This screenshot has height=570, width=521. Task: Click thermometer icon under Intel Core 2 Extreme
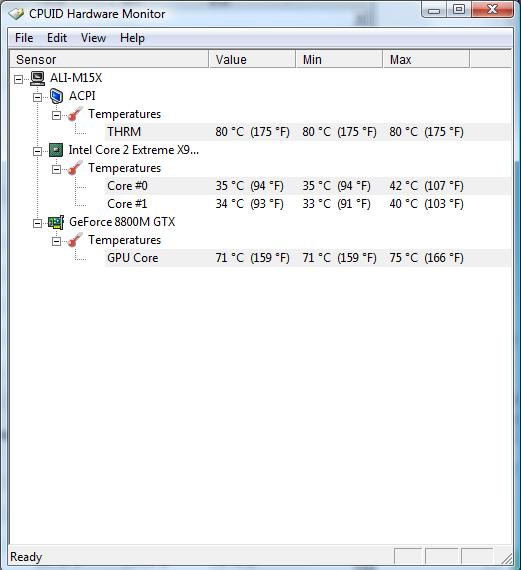pos(75,168)
